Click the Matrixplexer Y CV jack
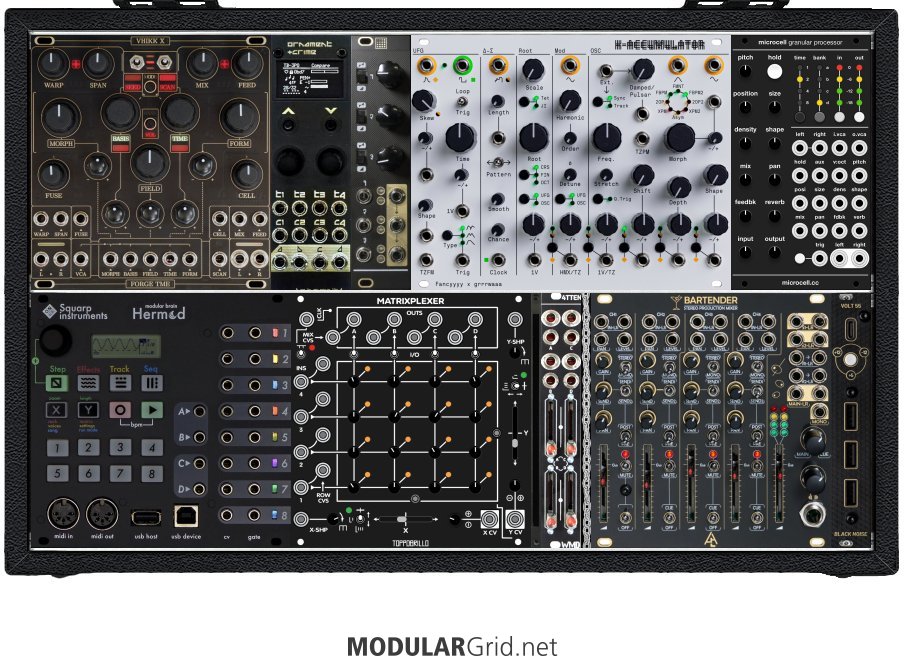The image size is (906, 668). click(x=515, y=518)
